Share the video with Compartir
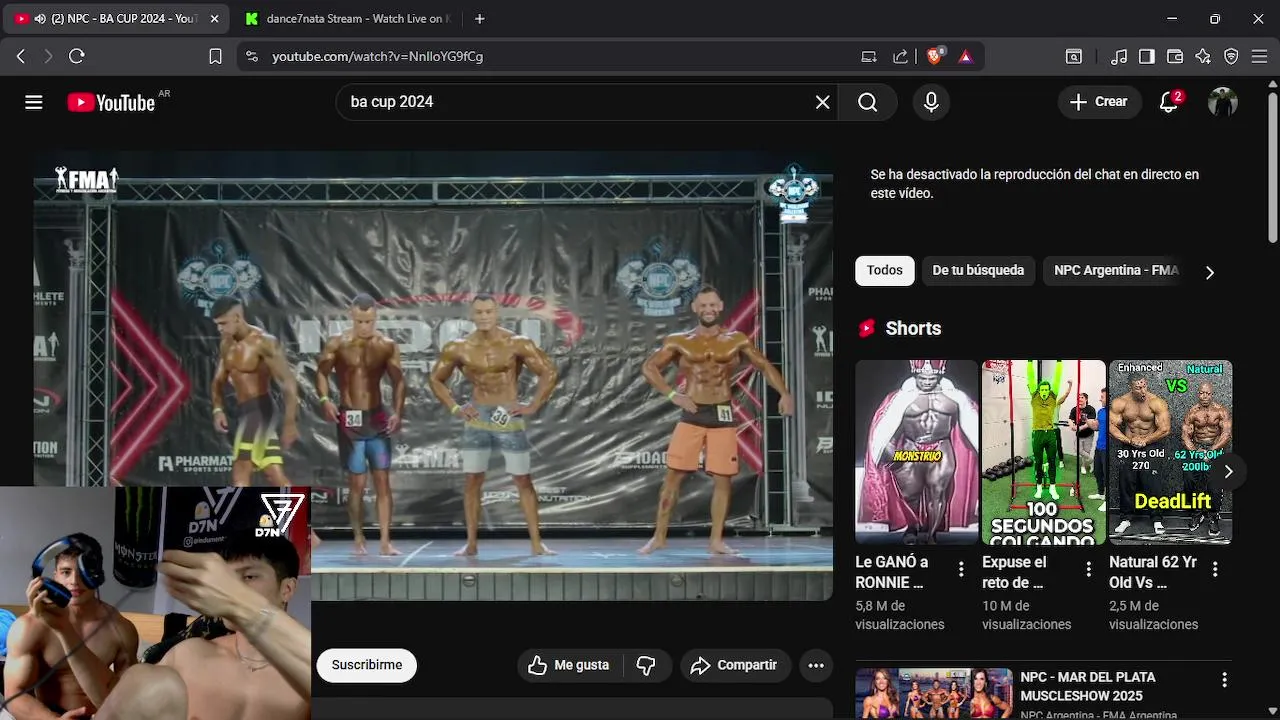 pos(735,665)
